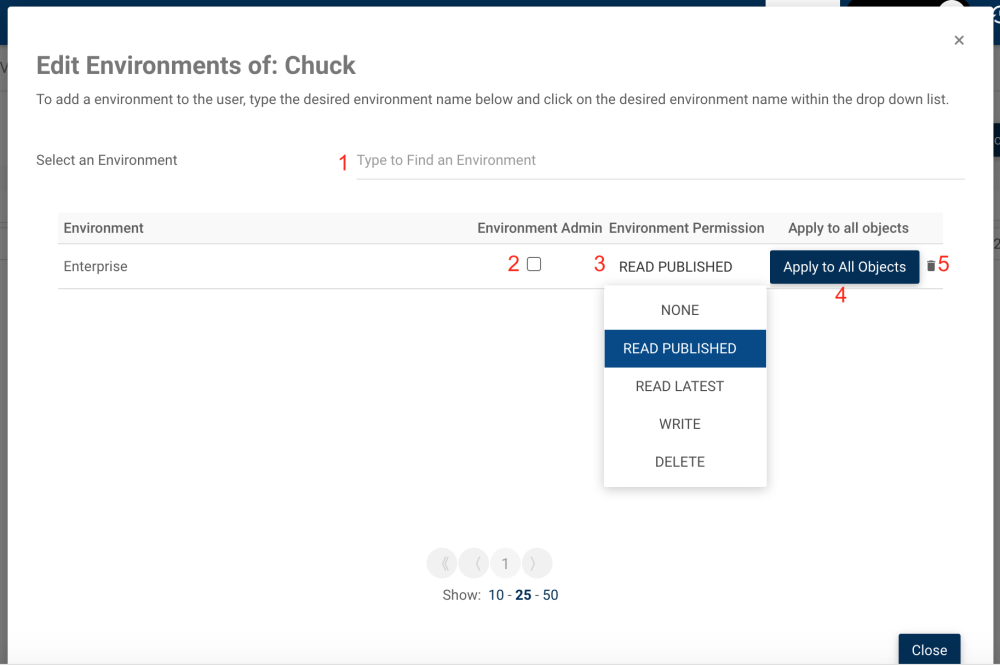Close the dialog with the X icon
The width and height of the screenshot is (1000, 665).
[x=959, y=40]
